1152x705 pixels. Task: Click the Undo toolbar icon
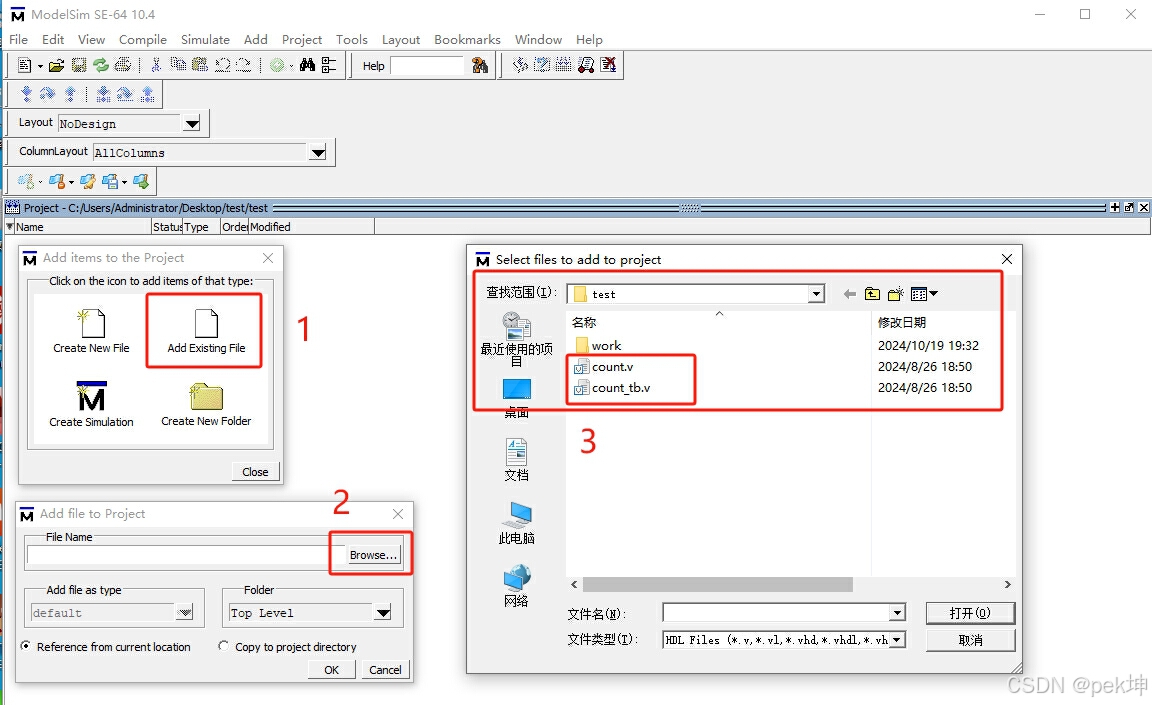pos(223,65)
